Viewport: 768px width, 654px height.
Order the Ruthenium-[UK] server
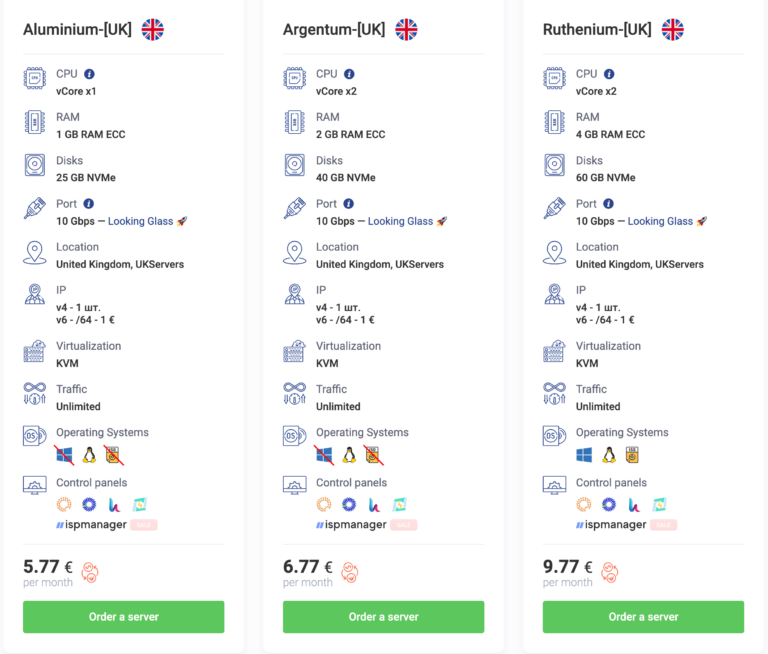[x=644, y=617]
